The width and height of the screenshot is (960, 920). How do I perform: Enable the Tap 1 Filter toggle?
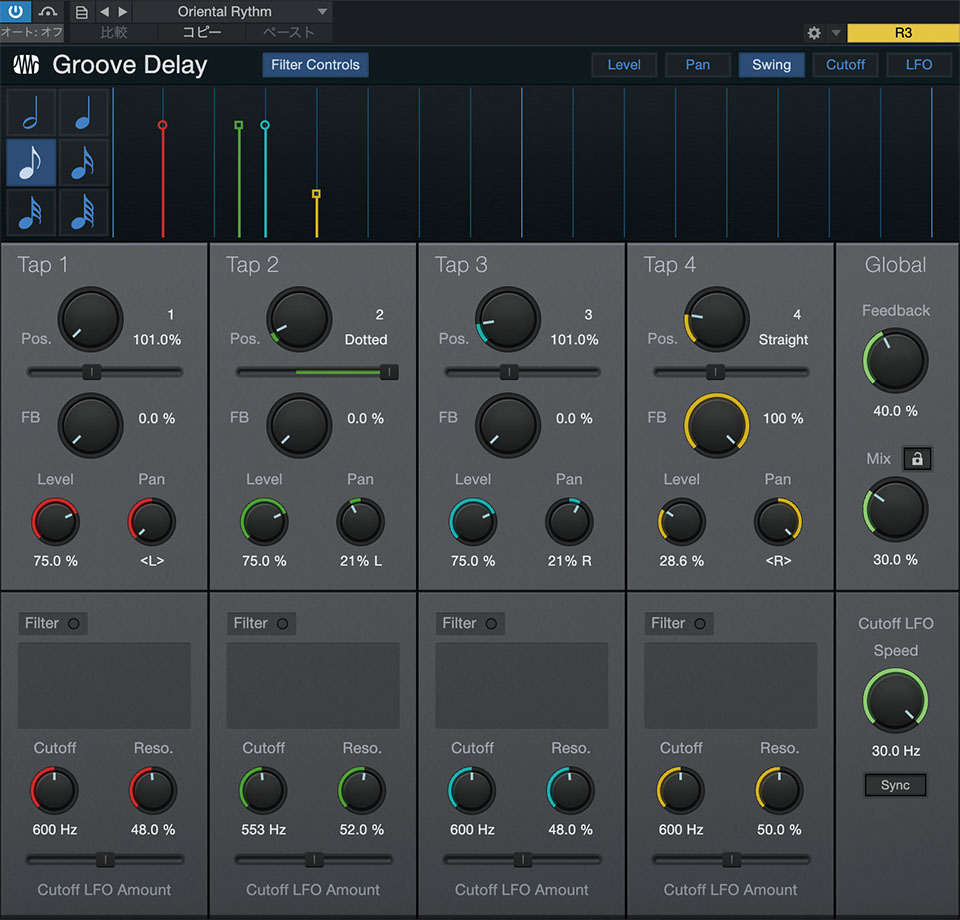pyautogui.click(x=53, y=624)
